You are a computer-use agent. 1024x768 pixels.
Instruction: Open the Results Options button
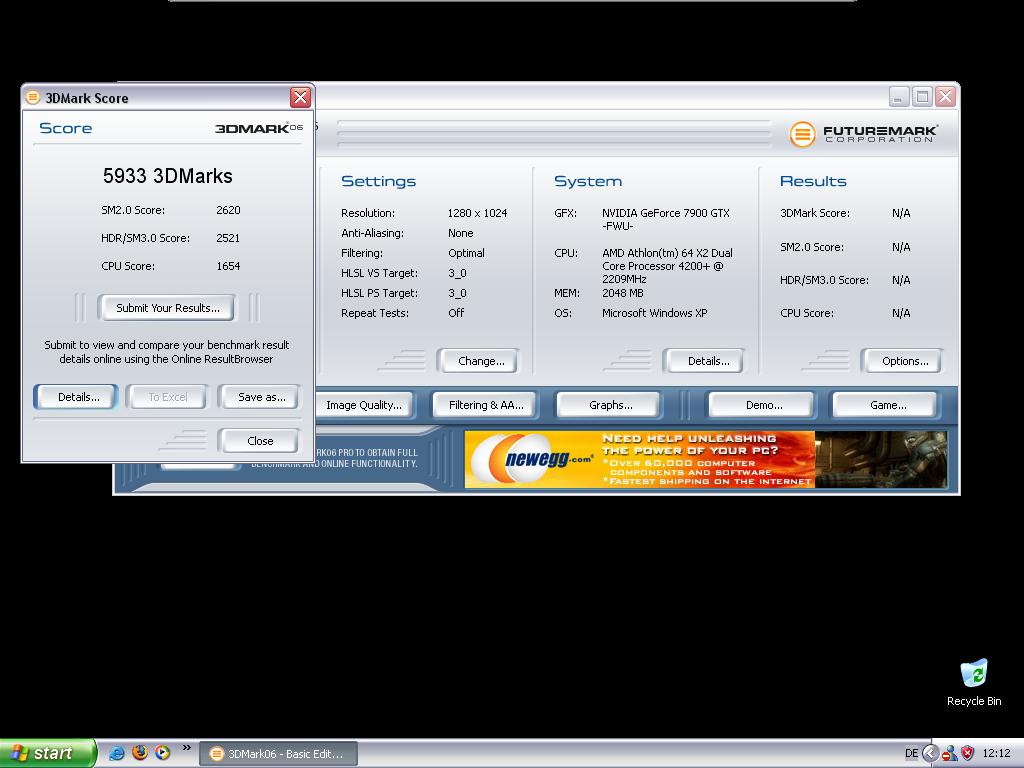click(x=902, y=360)
